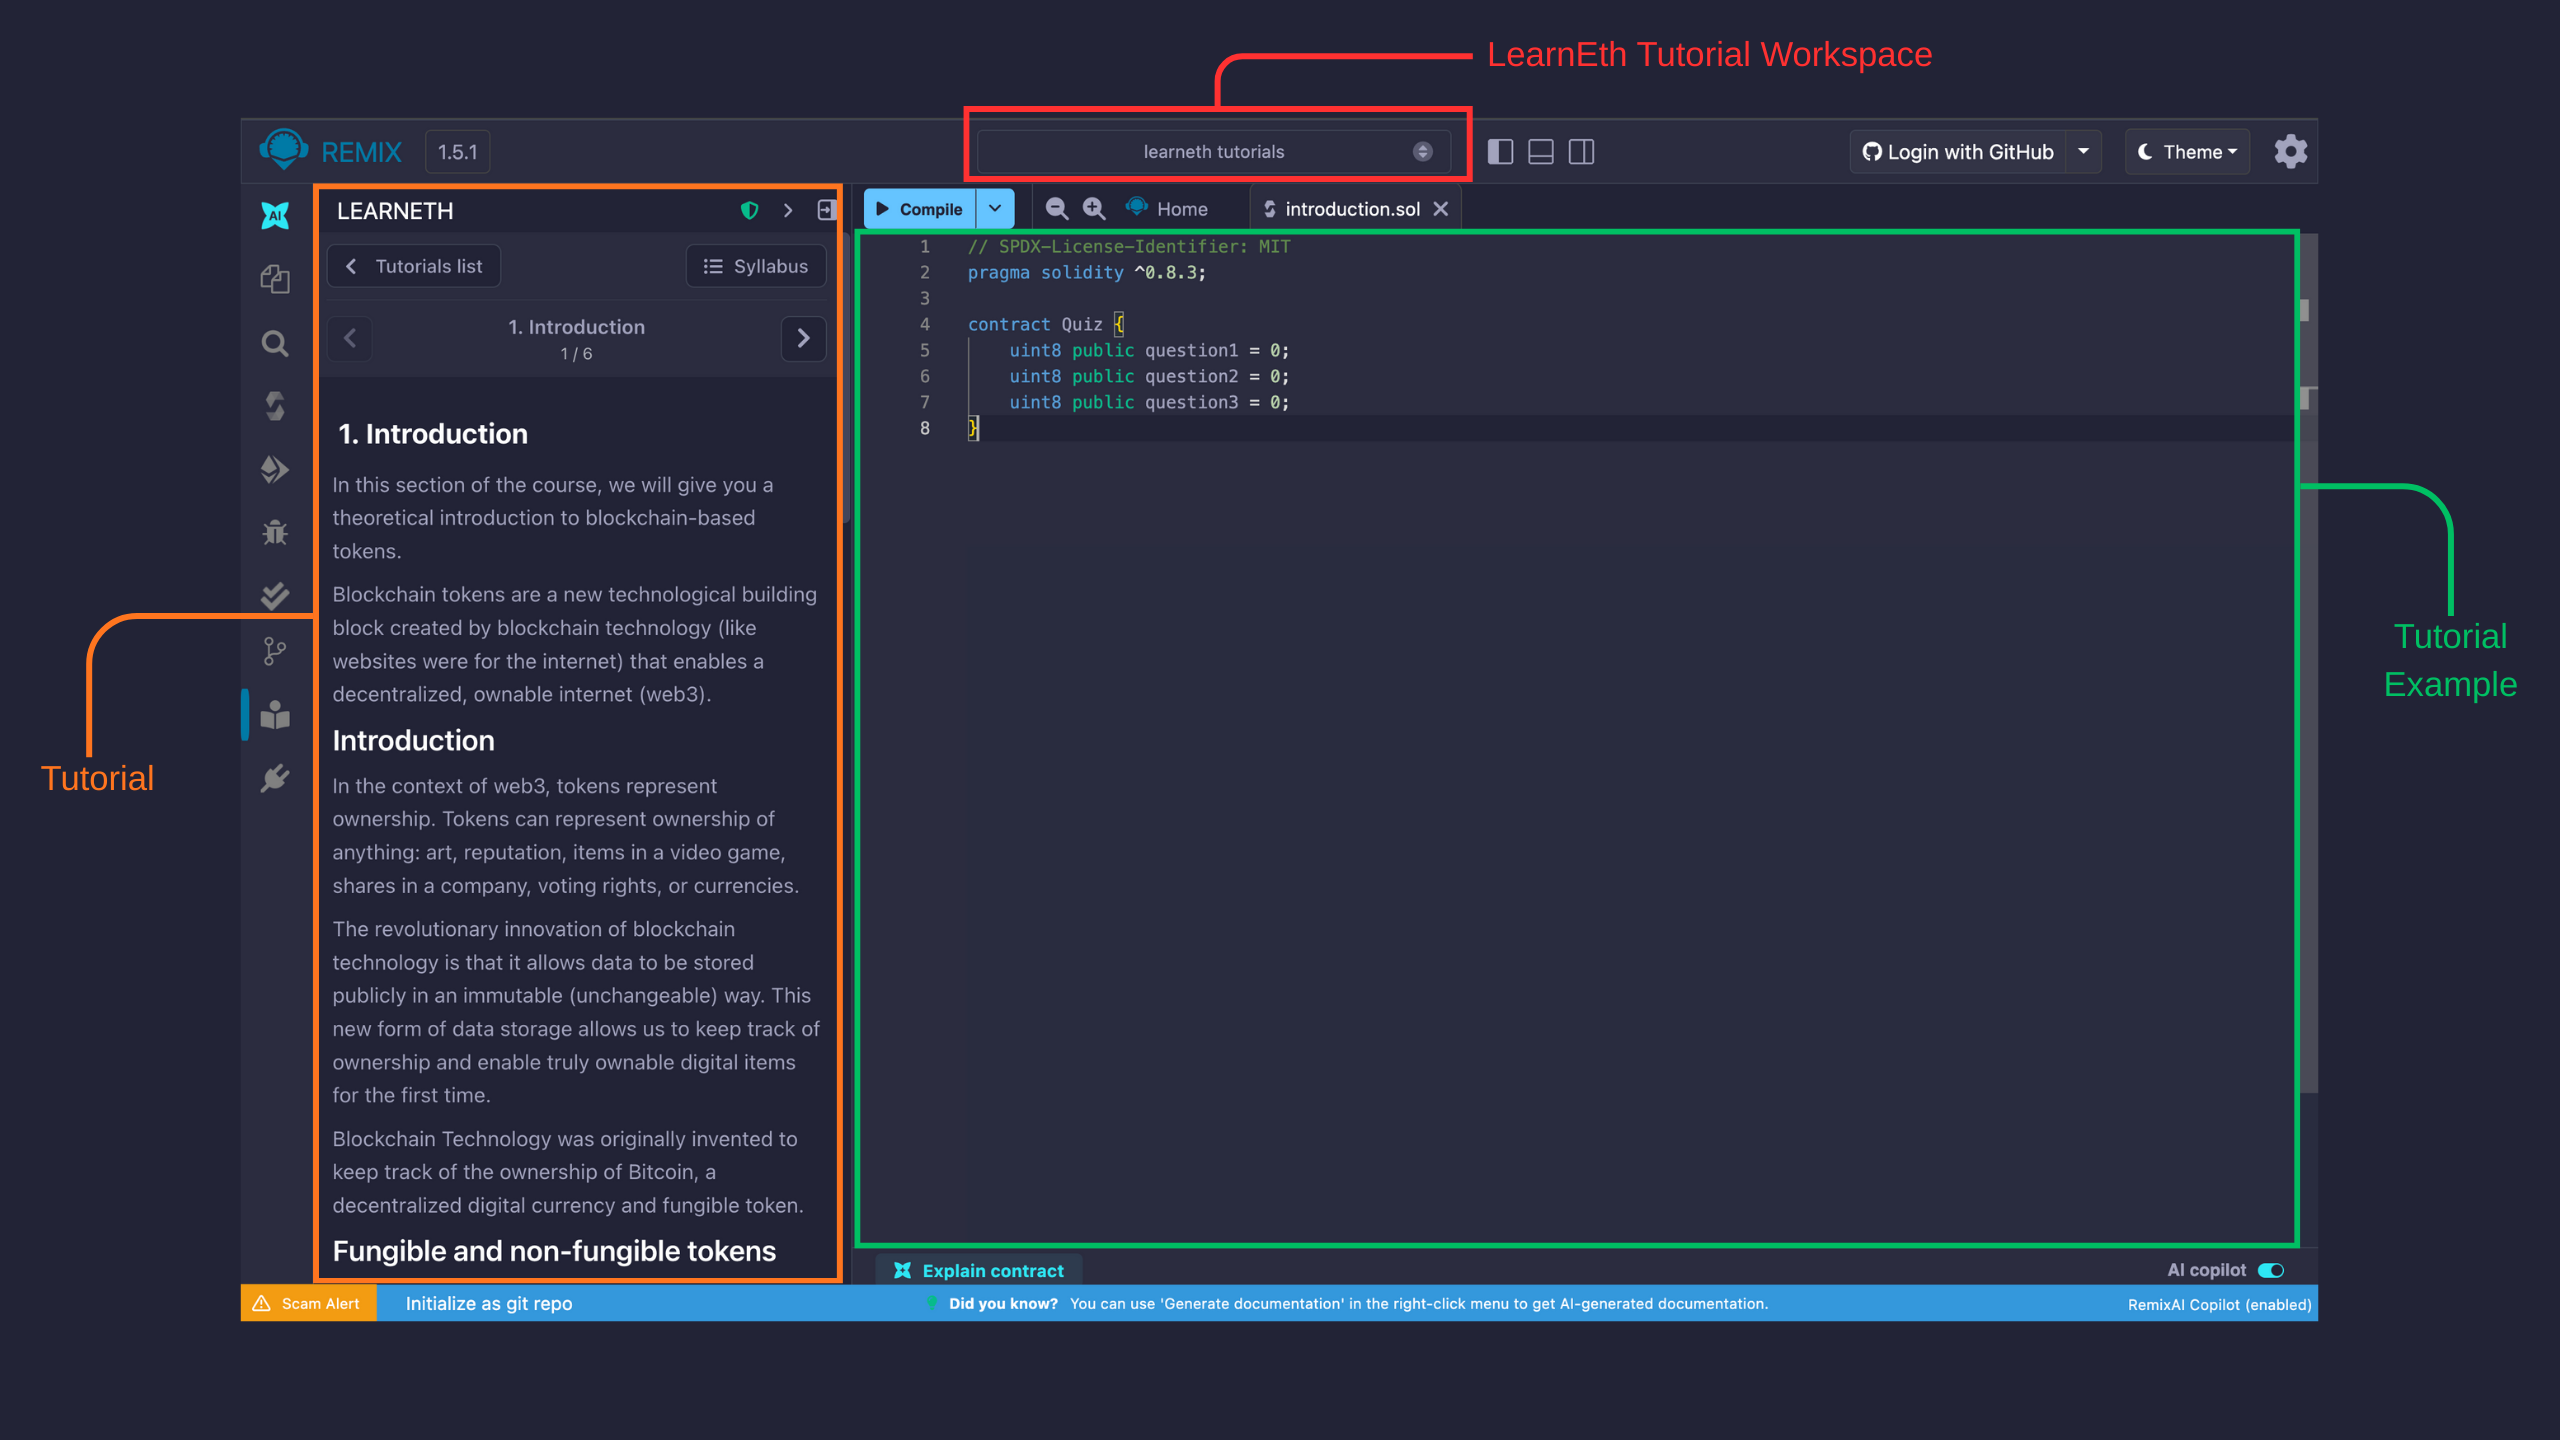Viewport: 2560px width, 1440px height.
Task: Click the question3 variable line
Action: coord(1149,402)
